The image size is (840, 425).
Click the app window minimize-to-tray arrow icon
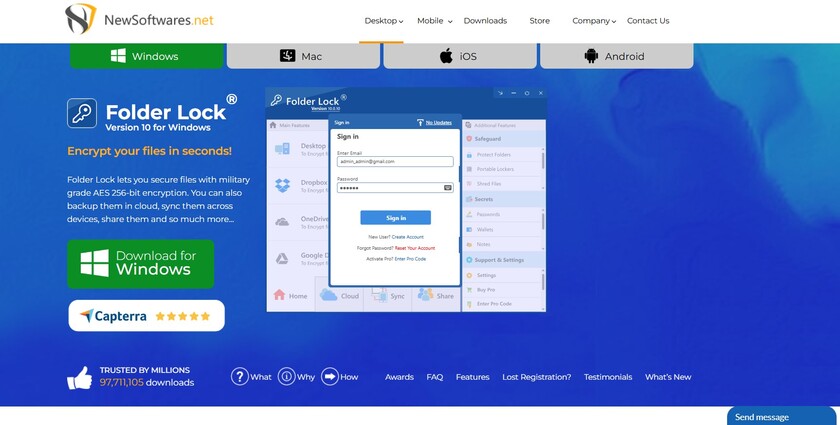tap(500, 93)
